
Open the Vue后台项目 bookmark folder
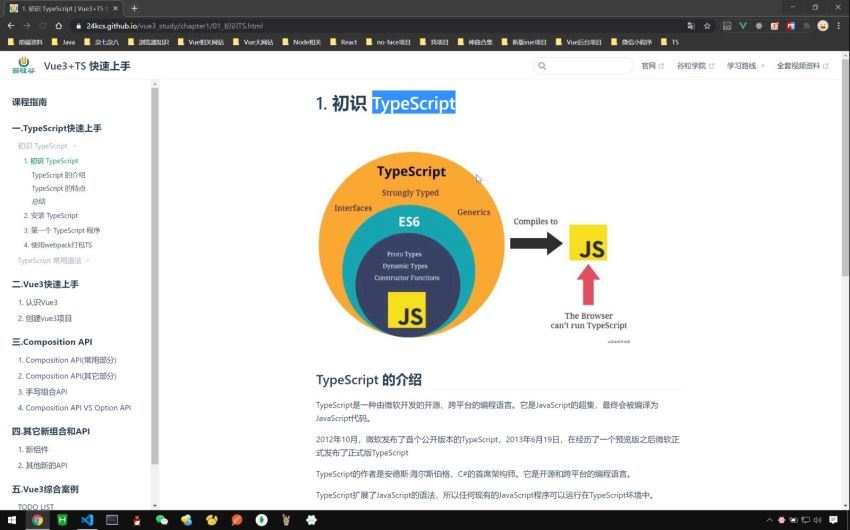[x=578, y=42]
